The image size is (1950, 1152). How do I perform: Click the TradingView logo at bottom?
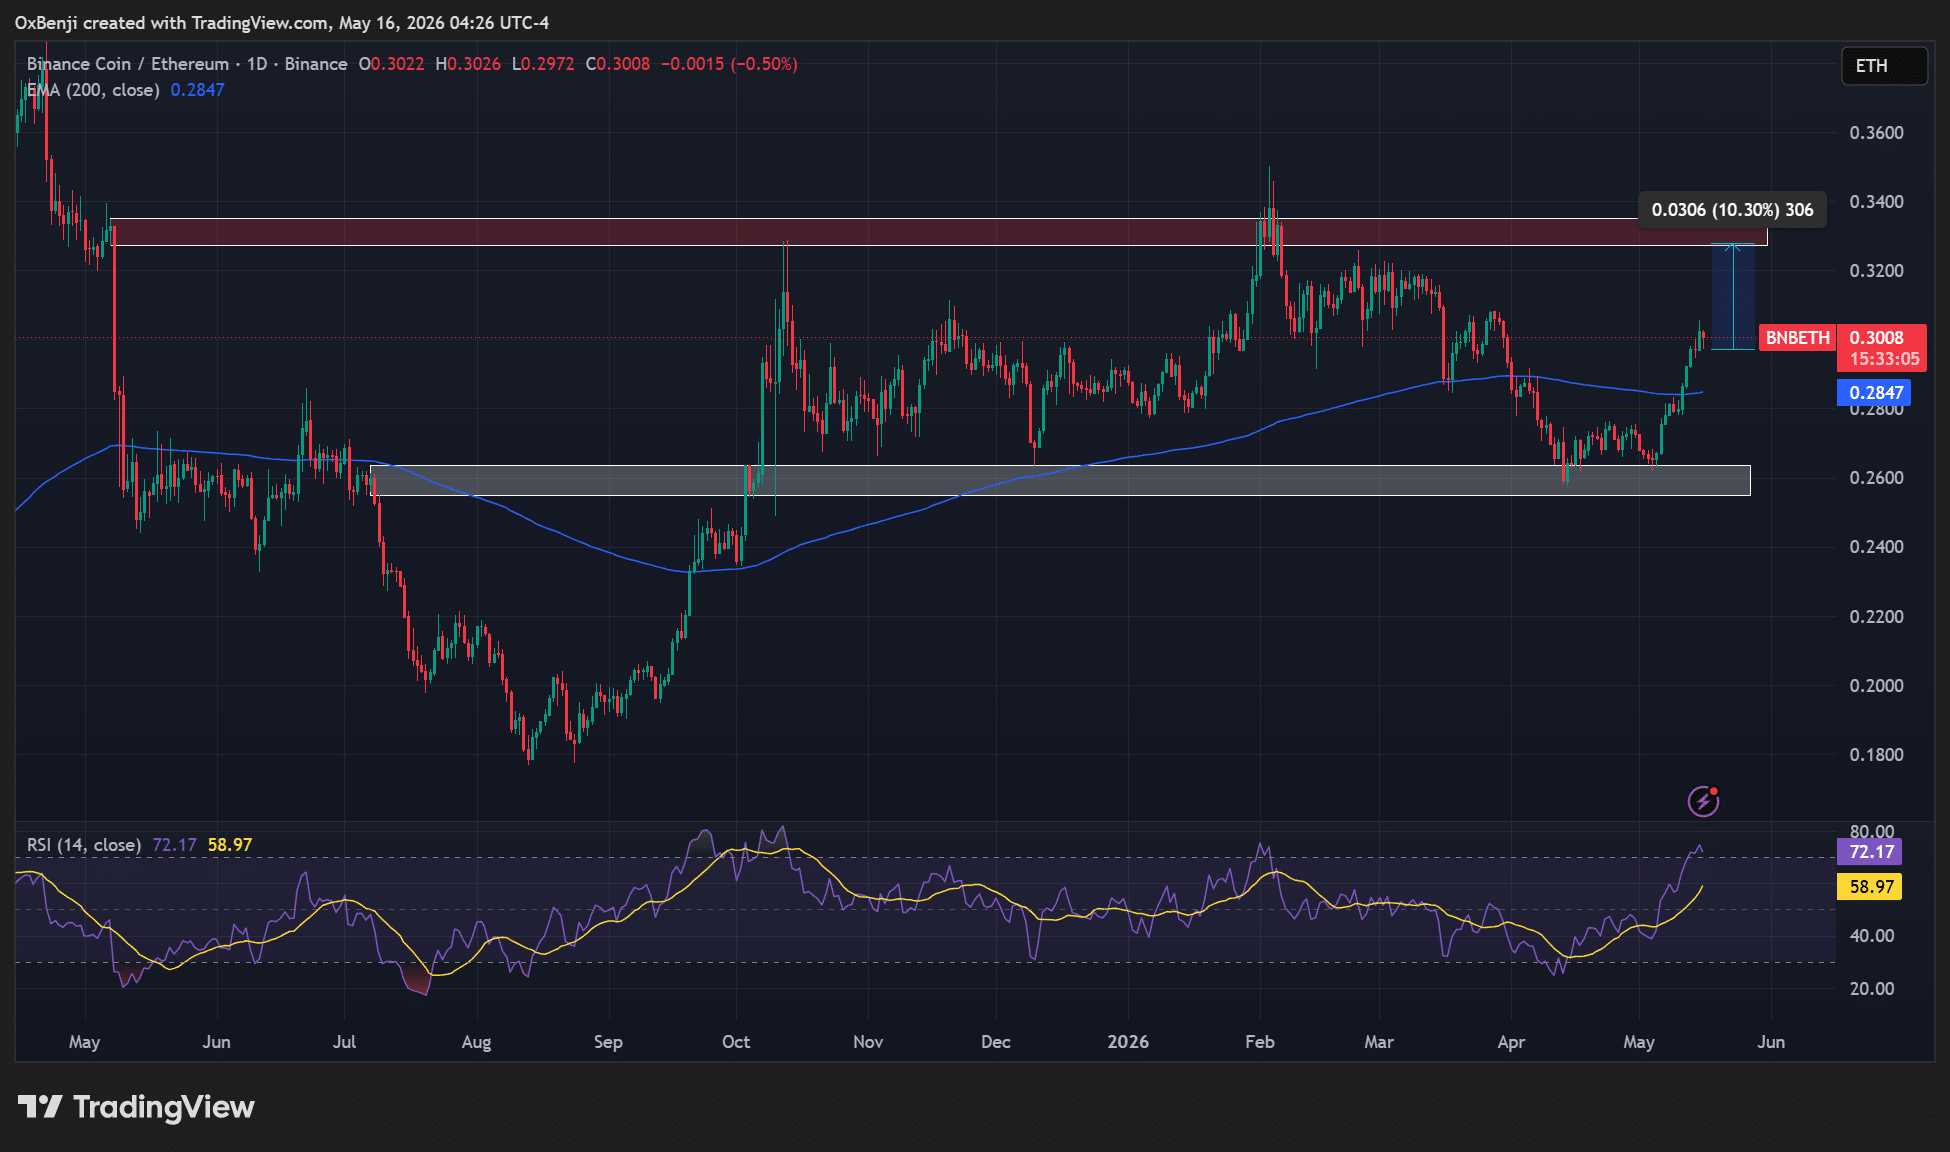tap(136, 1107)
